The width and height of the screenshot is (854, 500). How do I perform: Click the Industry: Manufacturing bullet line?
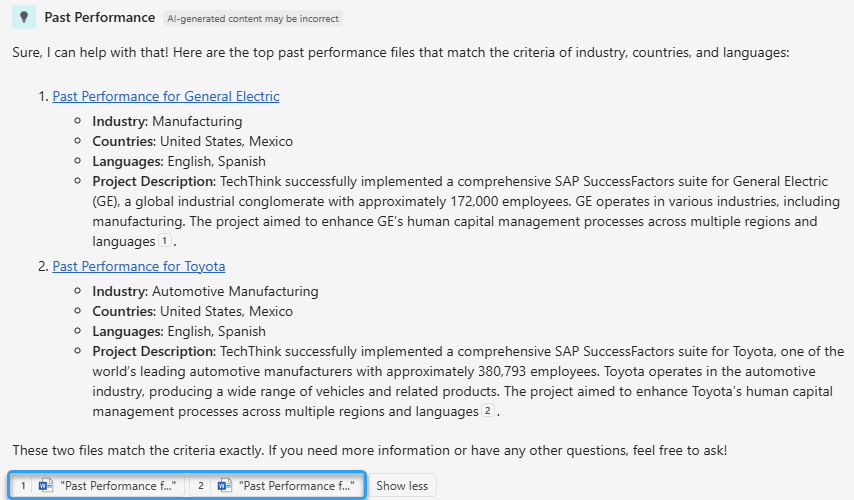point(167,122)
